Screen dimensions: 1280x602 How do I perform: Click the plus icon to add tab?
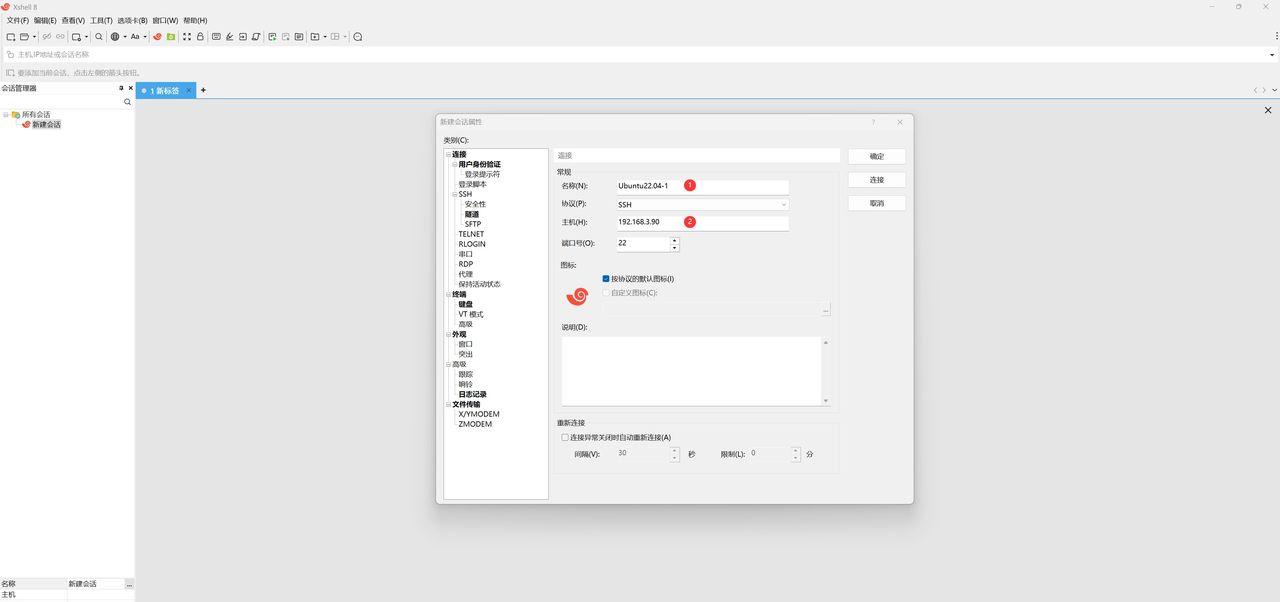click(x=203, y=90)
